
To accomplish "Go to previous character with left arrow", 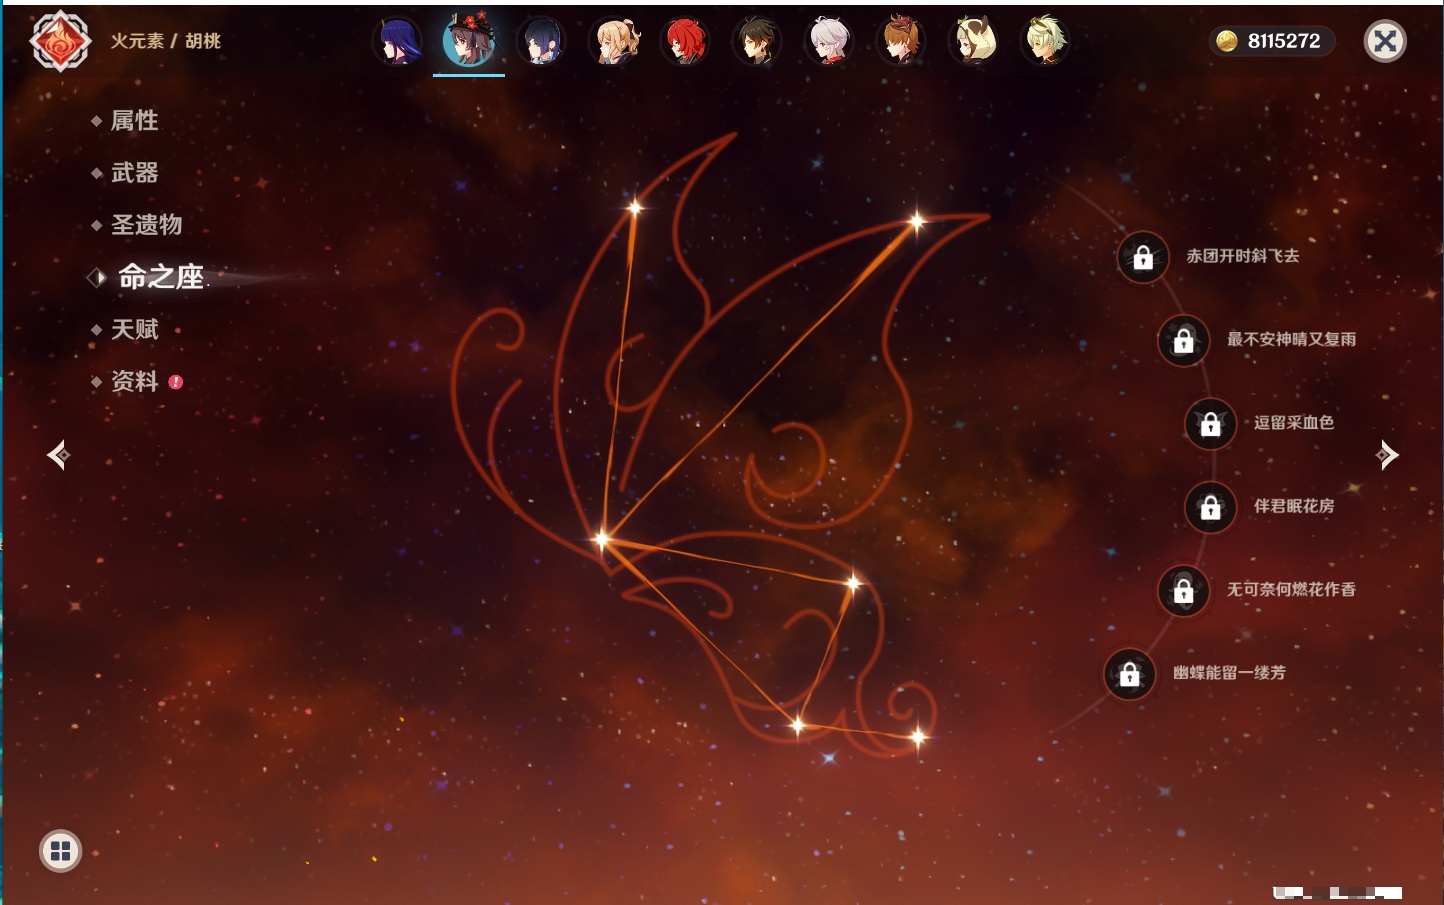I will 59,455.
